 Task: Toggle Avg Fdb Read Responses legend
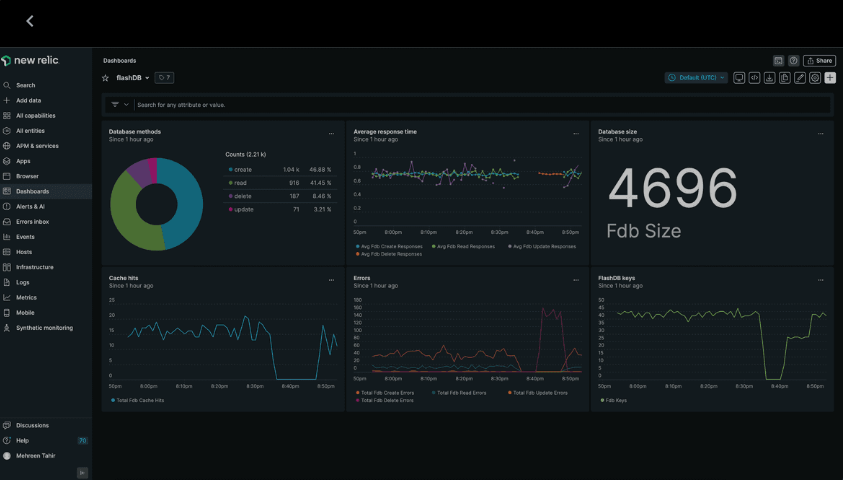click(463, 247)
